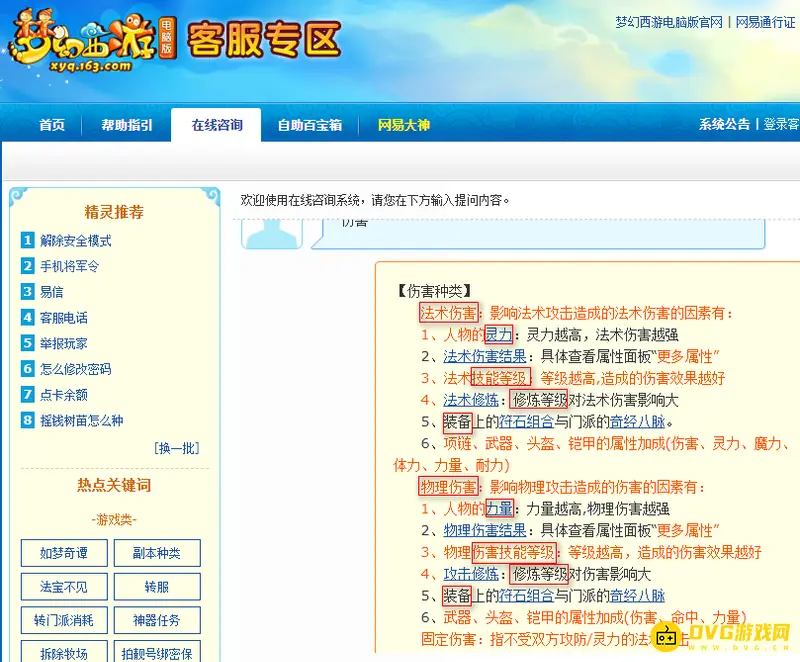Open 符石组合 link in 物理伤害 item 5

(x=527, y=596)
